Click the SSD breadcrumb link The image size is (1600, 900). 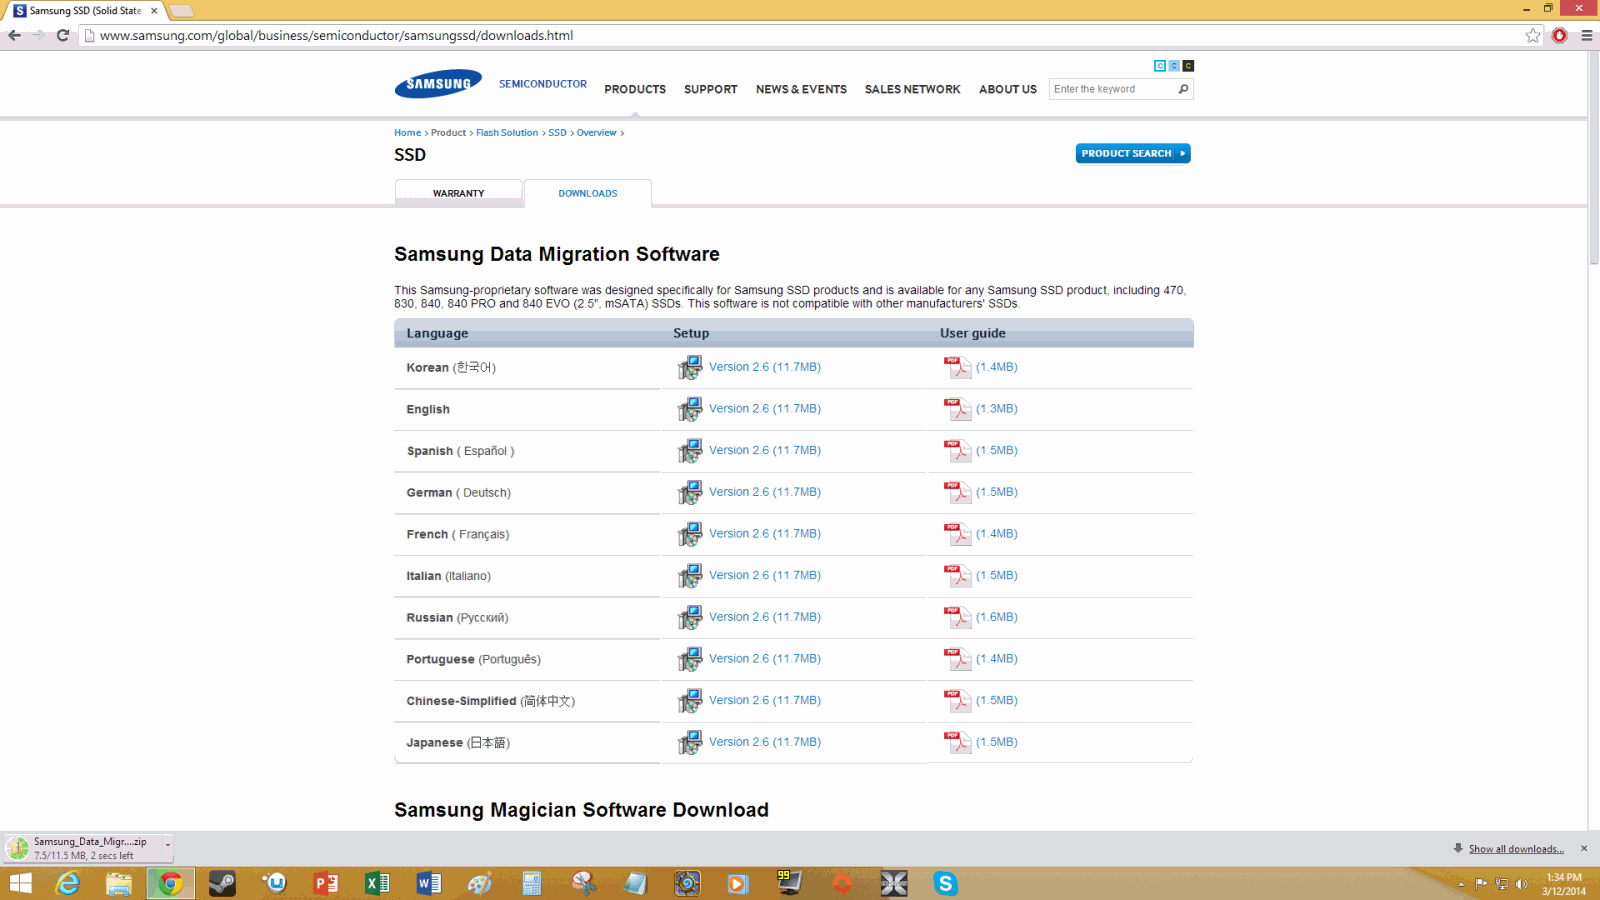[557, 132]
